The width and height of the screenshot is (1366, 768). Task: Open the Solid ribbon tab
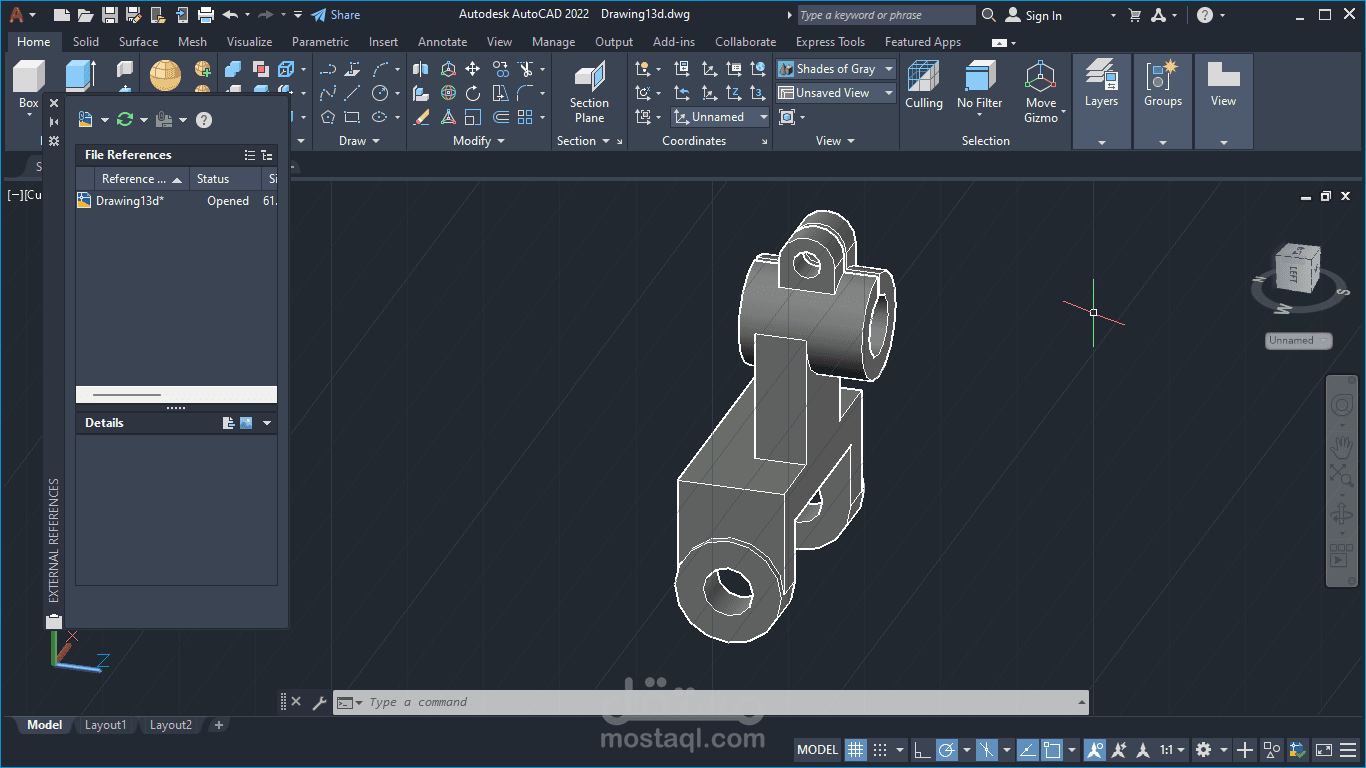coord(86,42)
